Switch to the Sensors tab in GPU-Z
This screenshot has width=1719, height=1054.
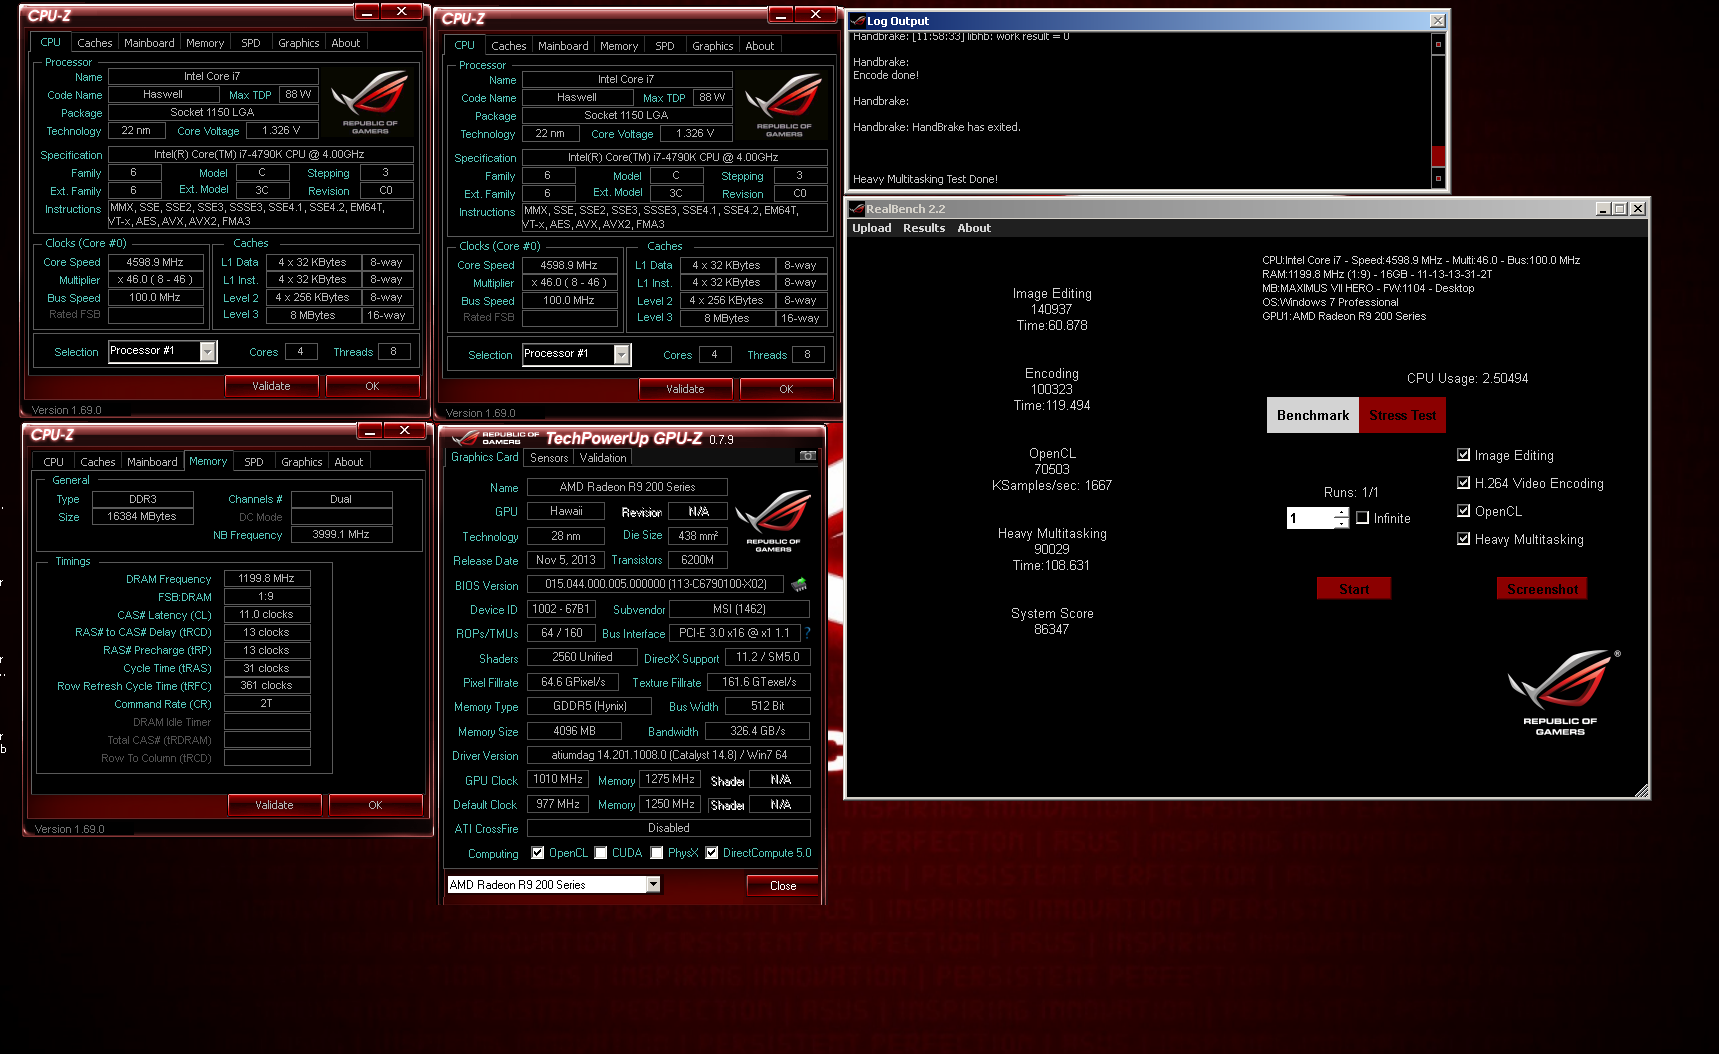[x=549, y=458]
